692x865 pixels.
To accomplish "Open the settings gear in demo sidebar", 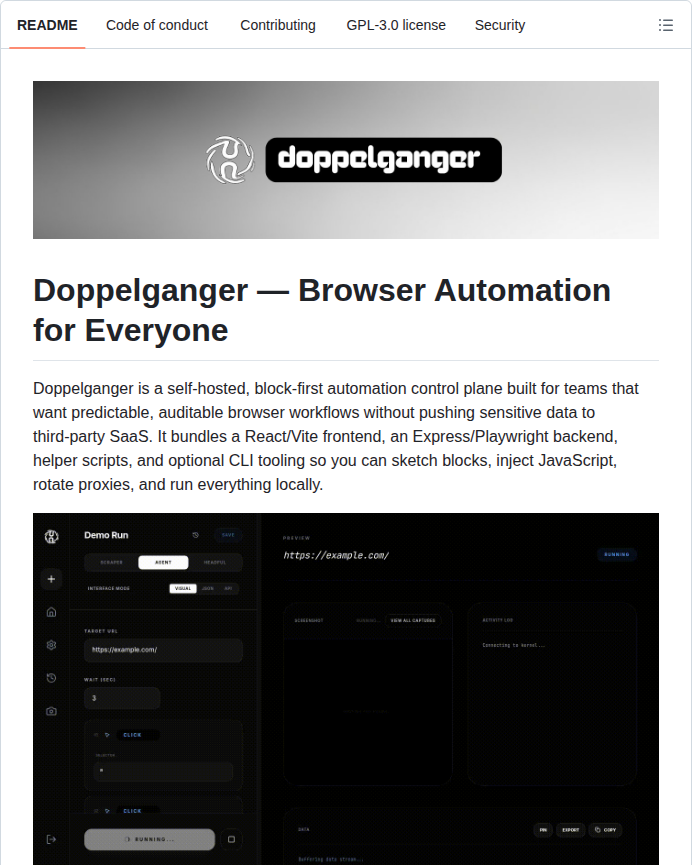I will 51,645.
